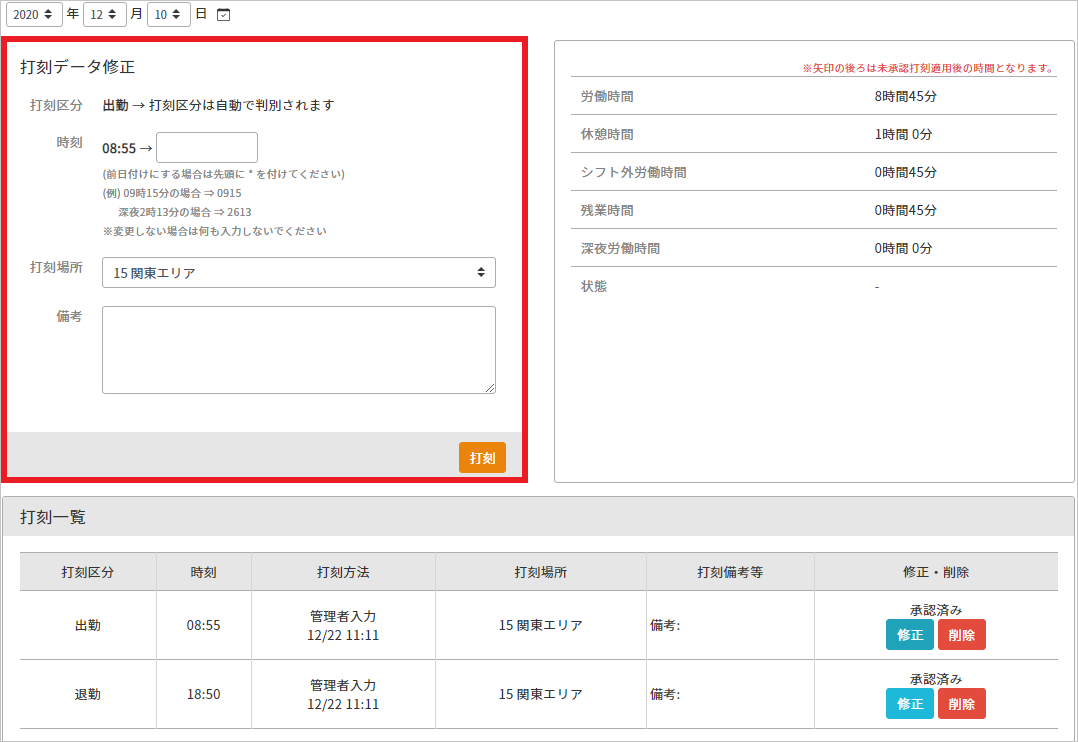Open the year dropdown showing 2020
Screen dimensions: 1078x742
pyautogui.click(x=34, y=14)
